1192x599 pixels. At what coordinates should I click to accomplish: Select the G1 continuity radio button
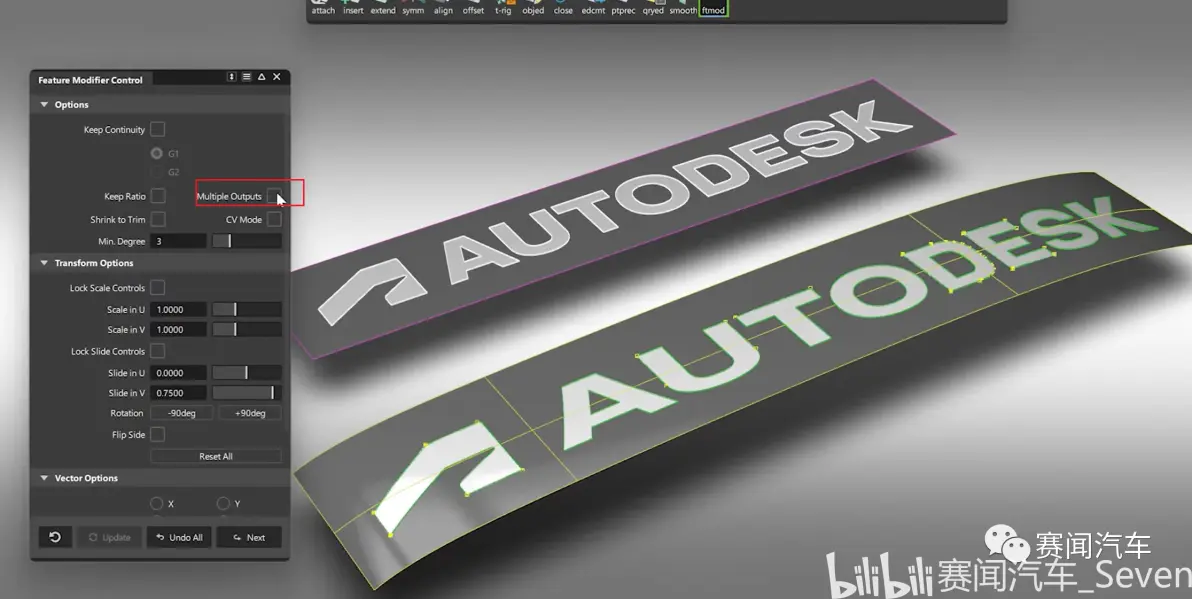click(x=157, y=153)
